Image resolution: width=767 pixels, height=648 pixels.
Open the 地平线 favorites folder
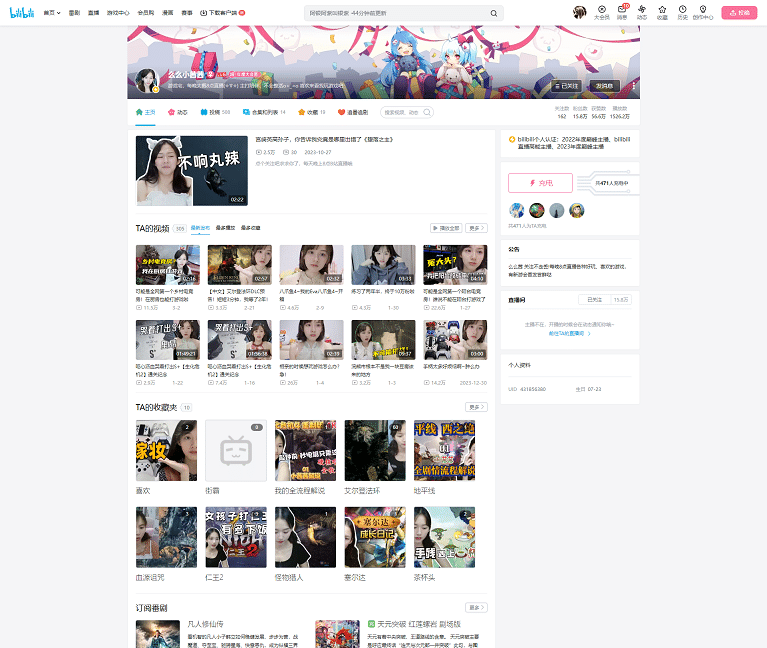pos(445,450)
